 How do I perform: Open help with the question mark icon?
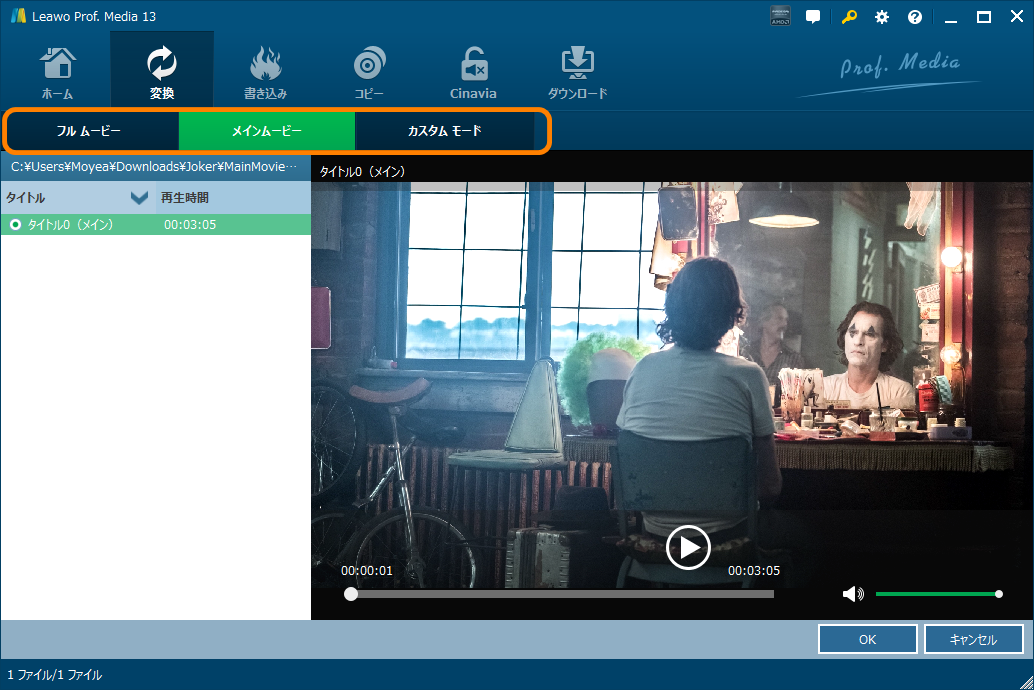(x=915, y=17)
